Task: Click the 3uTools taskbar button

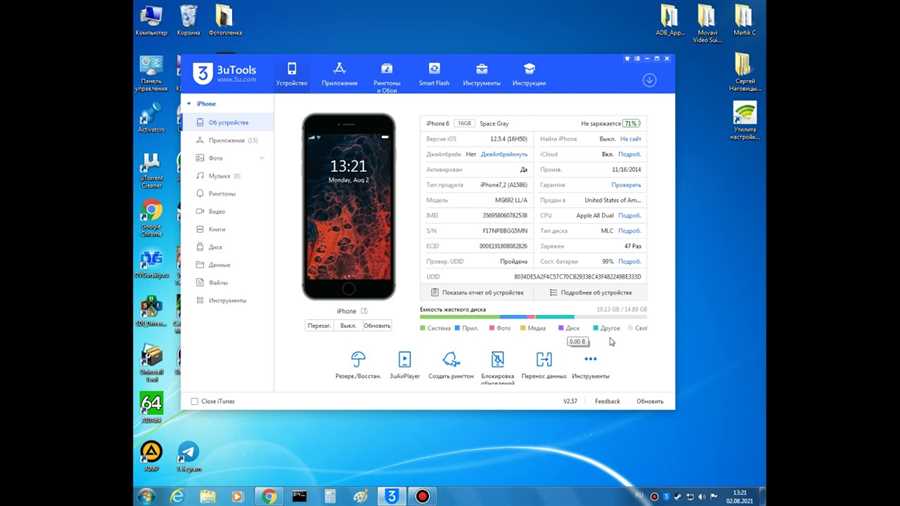Action: tap(391, 496)
